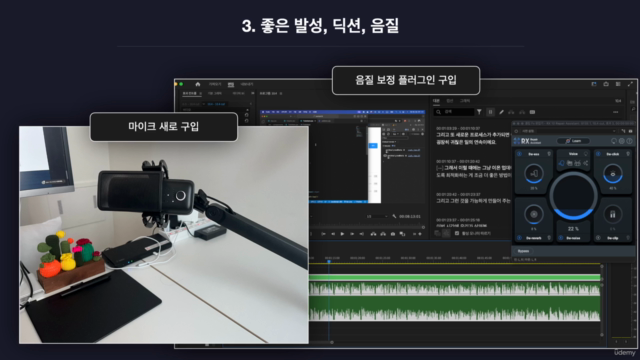The width and height of the screenshot is (640, 360).
Task: Click the Comparison View icon
Action: (x=402, y=234)
